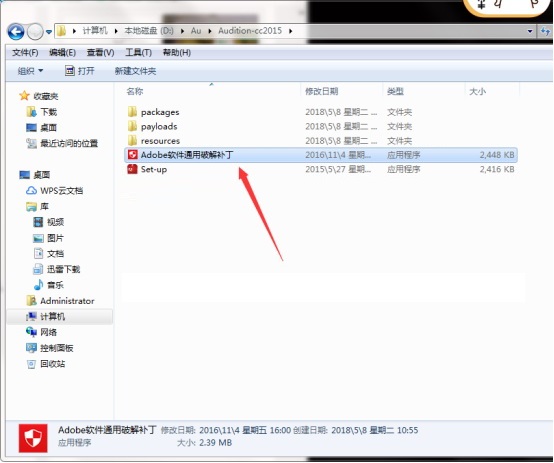Open the recent pages dropdown arrow

point(49,32)
